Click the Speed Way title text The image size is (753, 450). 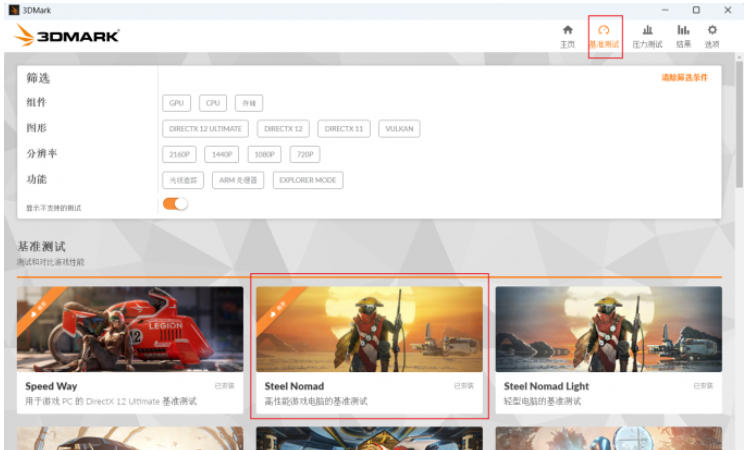coord(51,386)
